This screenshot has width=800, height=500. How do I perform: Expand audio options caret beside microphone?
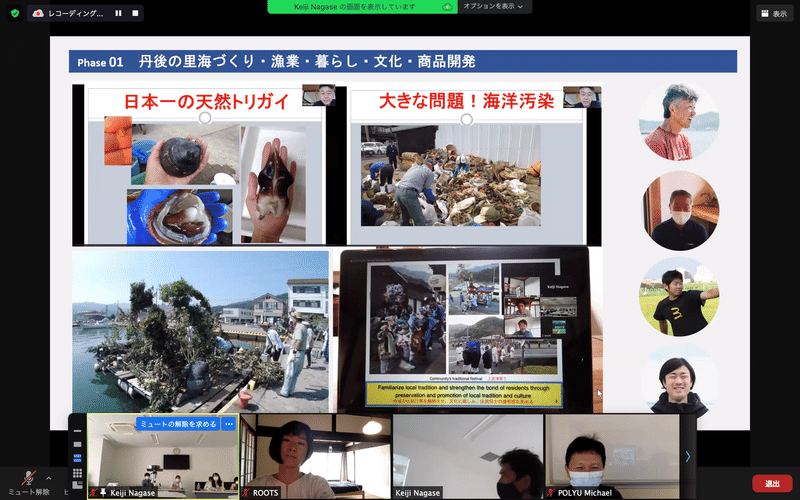(48, 479)
